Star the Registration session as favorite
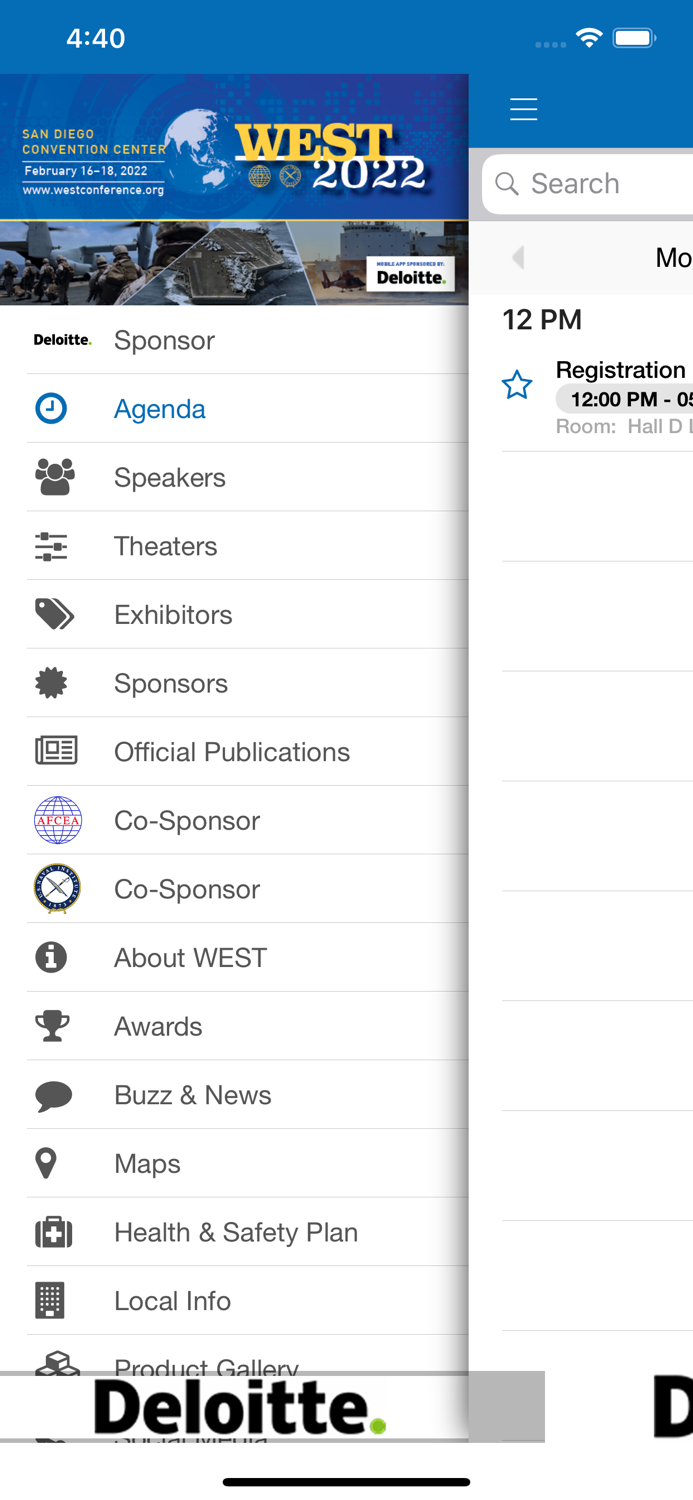 click(517, 385)
